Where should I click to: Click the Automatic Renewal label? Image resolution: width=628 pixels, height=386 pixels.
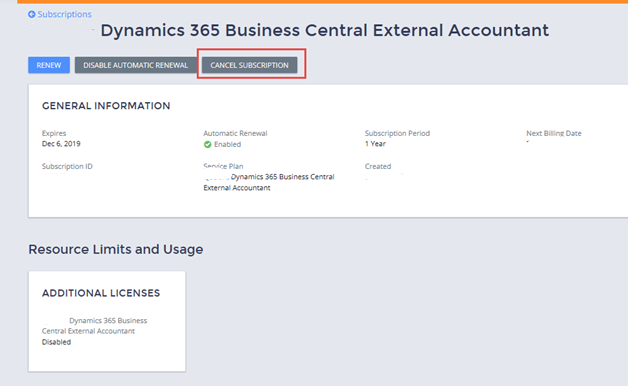point(235,133)
